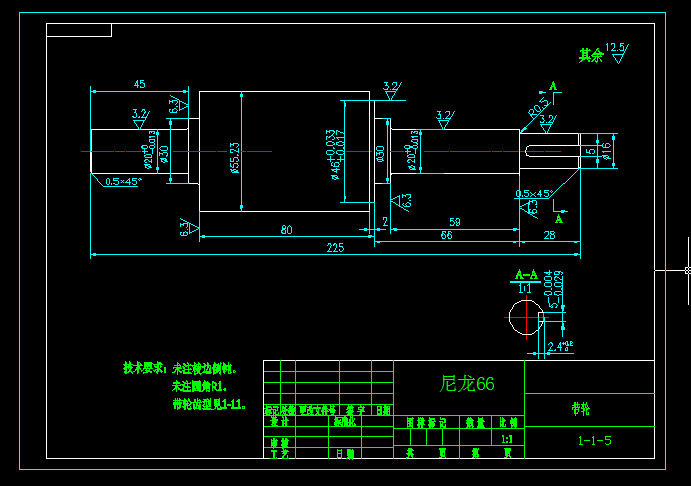Select the note 带轮齿型见1-11
The image size is (691, 486).
(x=209, y=404)
